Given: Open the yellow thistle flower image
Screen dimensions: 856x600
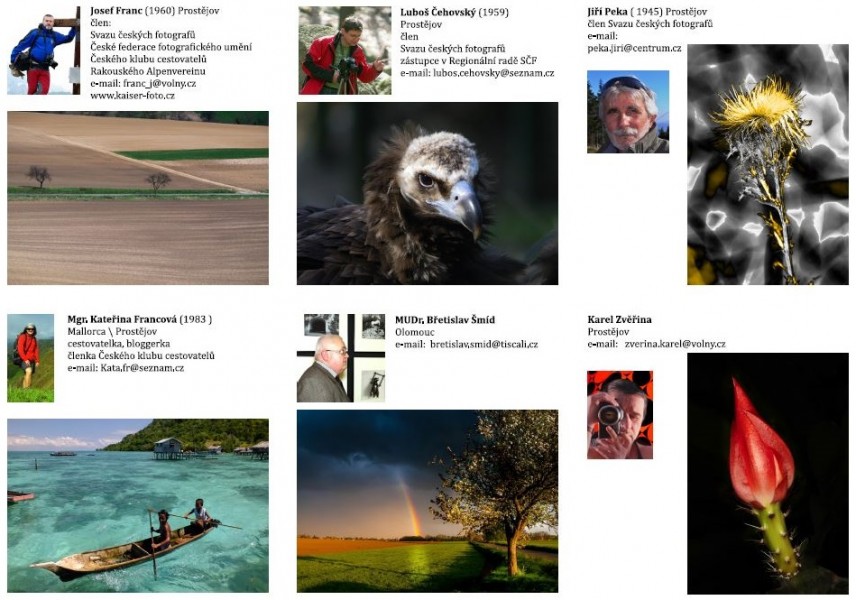Looking at the screenshot, I should tap(768, 164).
